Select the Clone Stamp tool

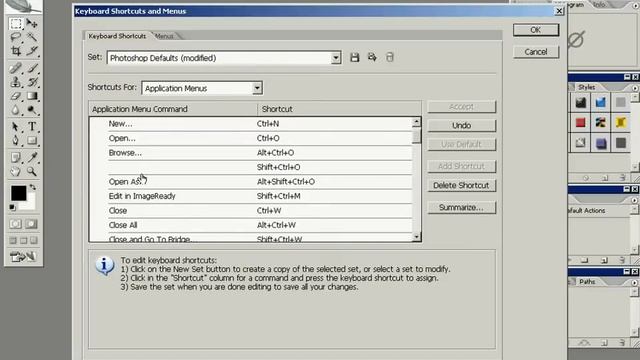tap(16, 82)
